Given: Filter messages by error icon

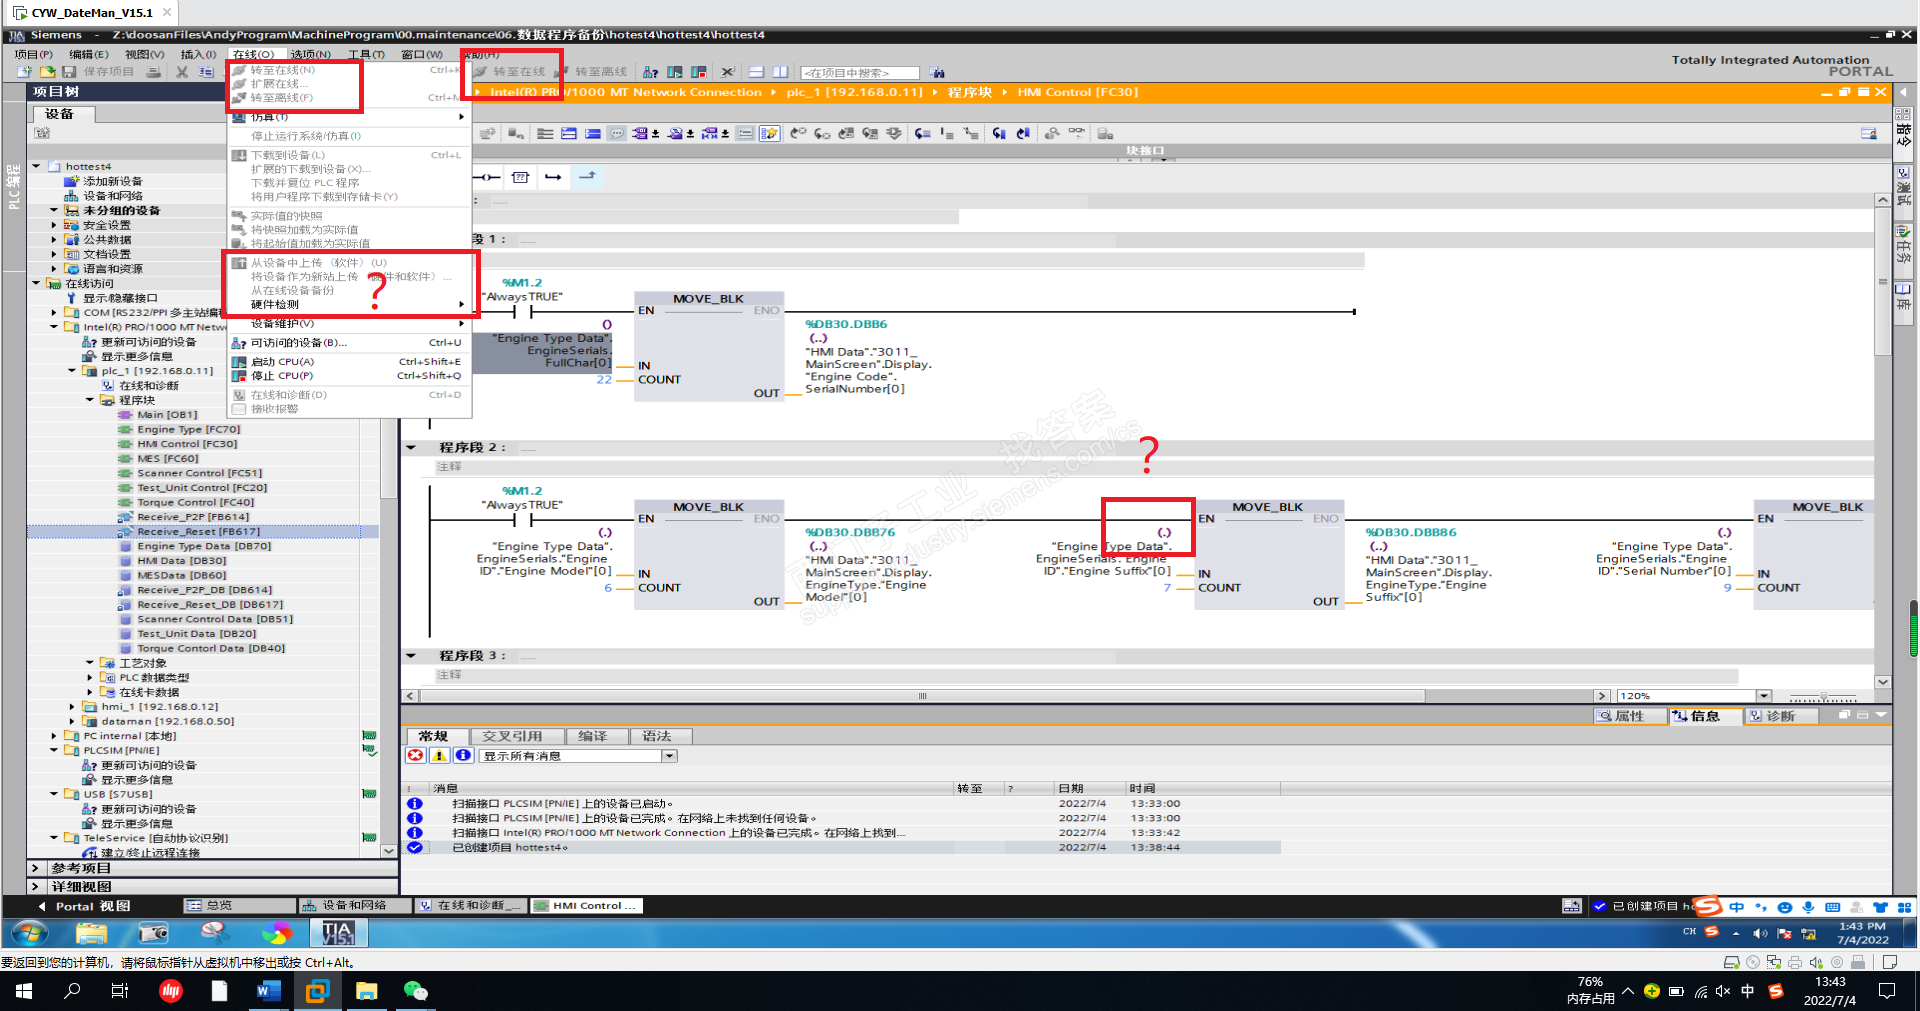Looking at the screenshot, I should [x=415, y=756].
